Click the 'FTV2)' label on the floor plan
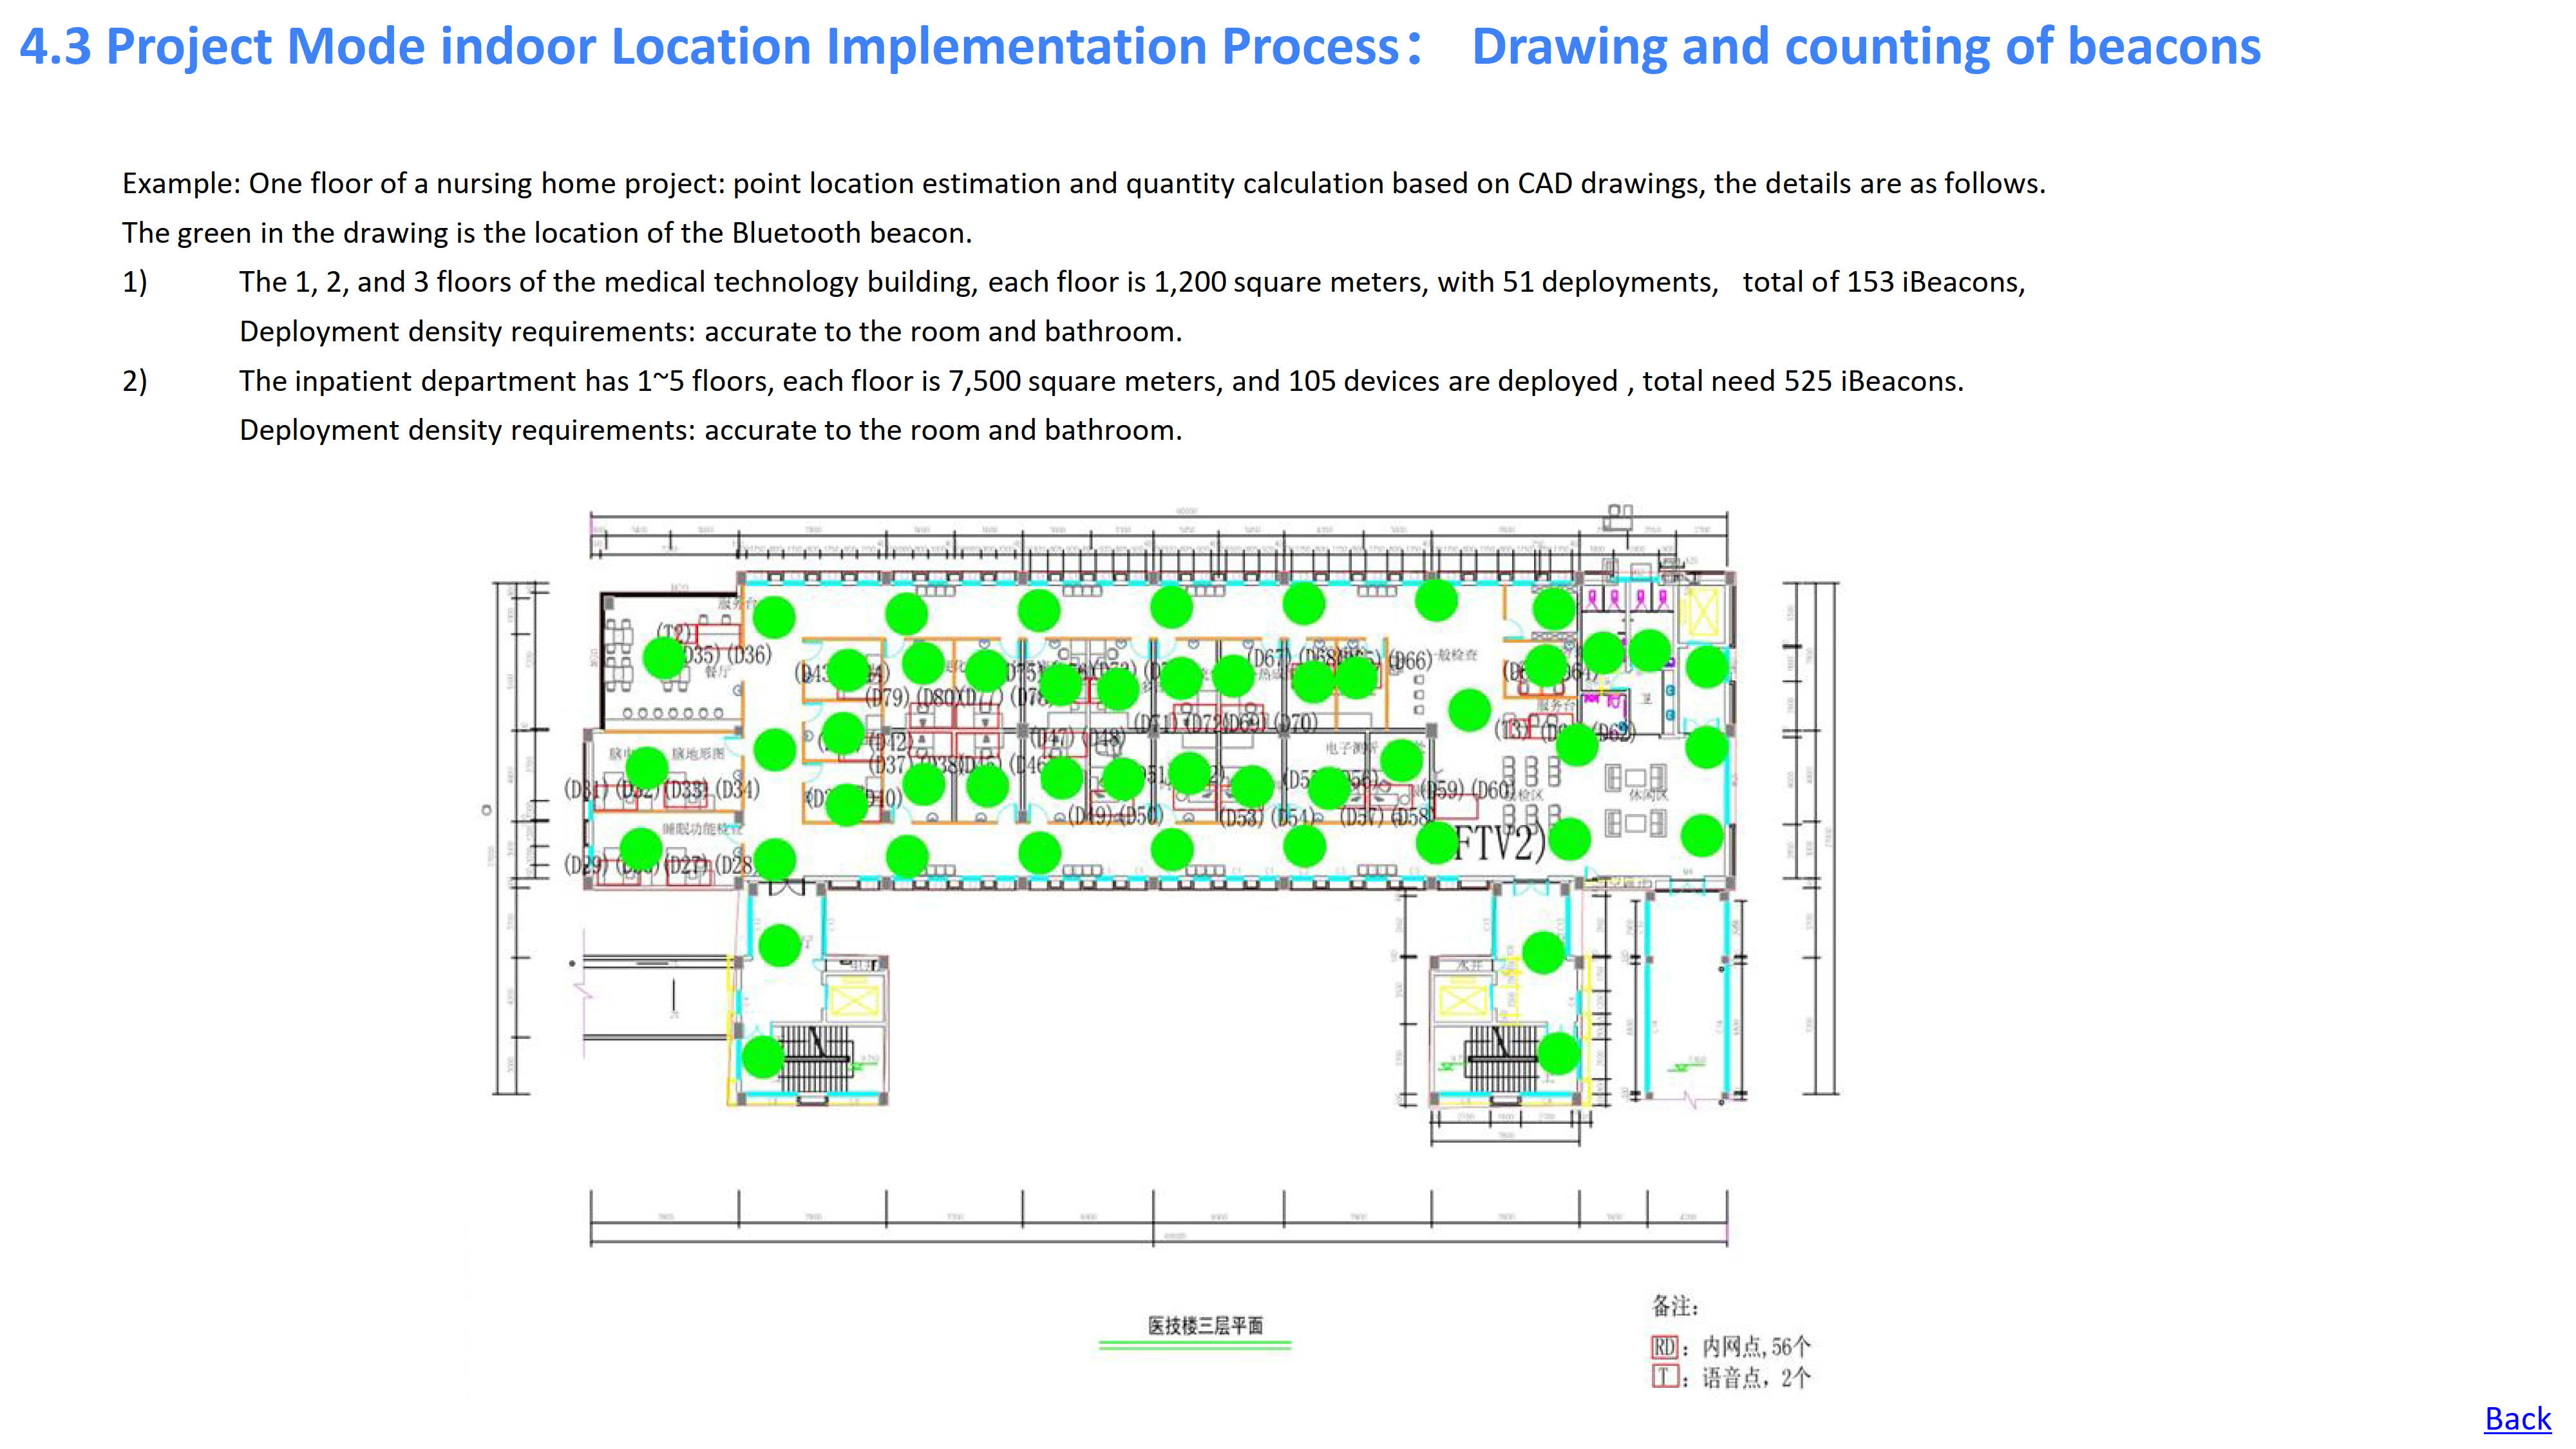This screenshot has height=1449, width=2576. pyautogui.click(x=1500, y=843)
